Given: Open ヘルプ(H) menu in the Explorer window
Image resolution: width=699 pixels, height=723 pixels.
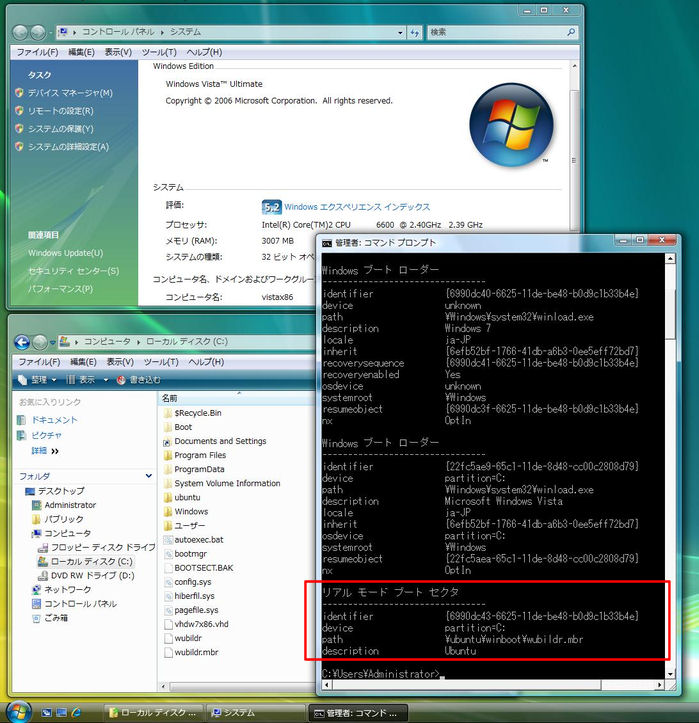Looking at the screenshot, I should (x=206, y=362).
